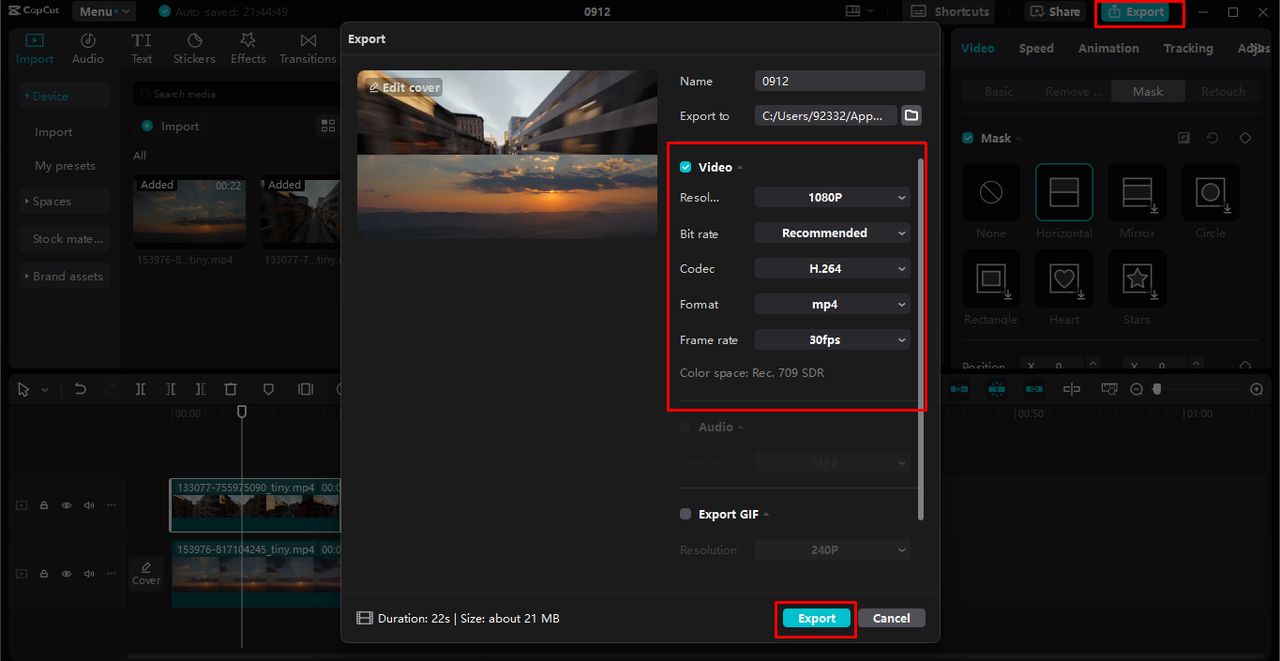Open the Bit rate Recommended dropdown
The image size is (1280, 661).
(832, 233)
